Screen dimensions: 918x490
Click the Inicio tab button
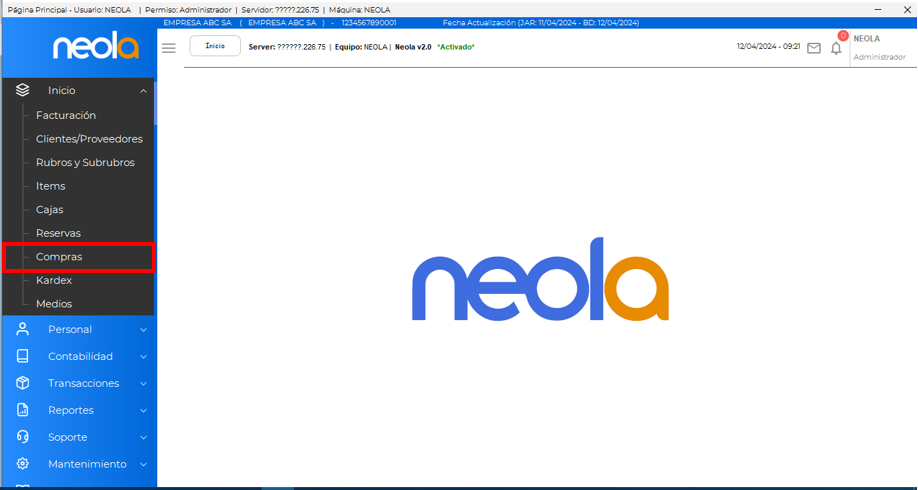coord(215,46)
